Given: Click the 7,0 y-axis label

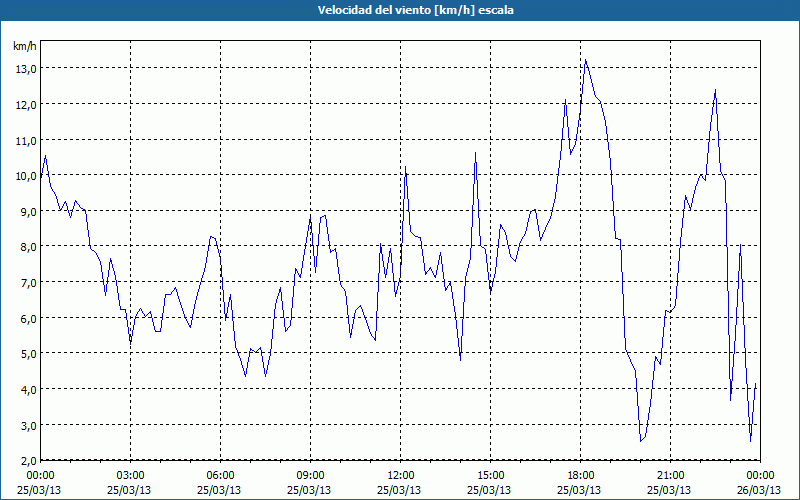Looking at the screenshot, I should coord(28,283).
